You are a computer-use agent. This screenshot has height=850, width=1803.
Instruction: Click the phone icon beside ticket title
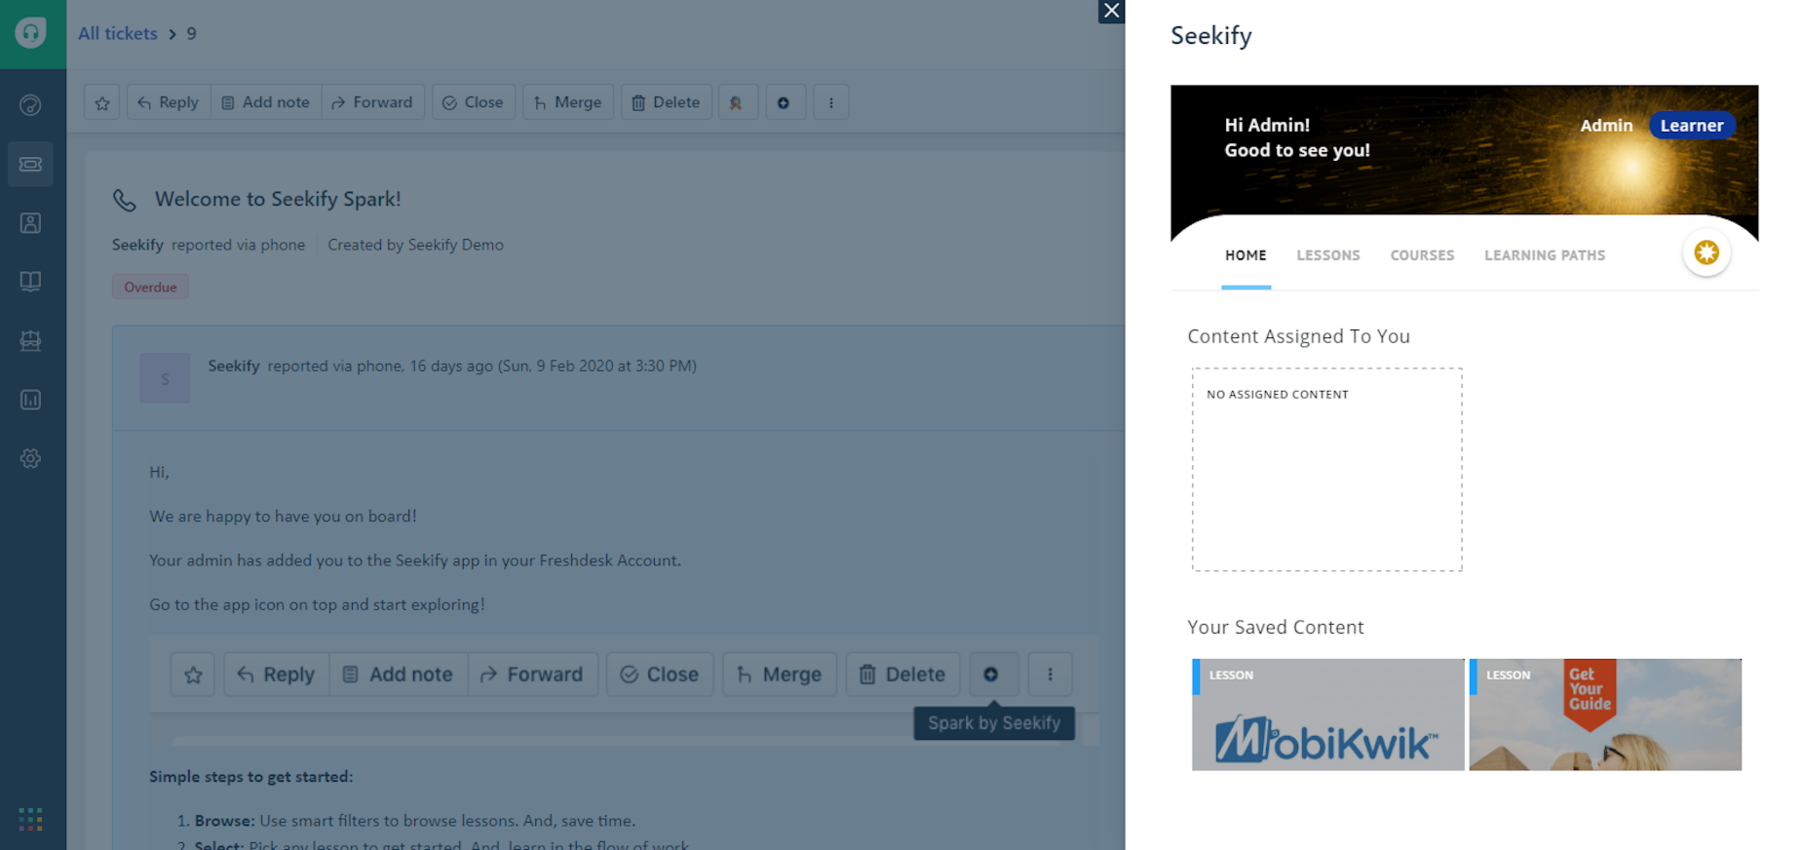(x=125, y=200)
